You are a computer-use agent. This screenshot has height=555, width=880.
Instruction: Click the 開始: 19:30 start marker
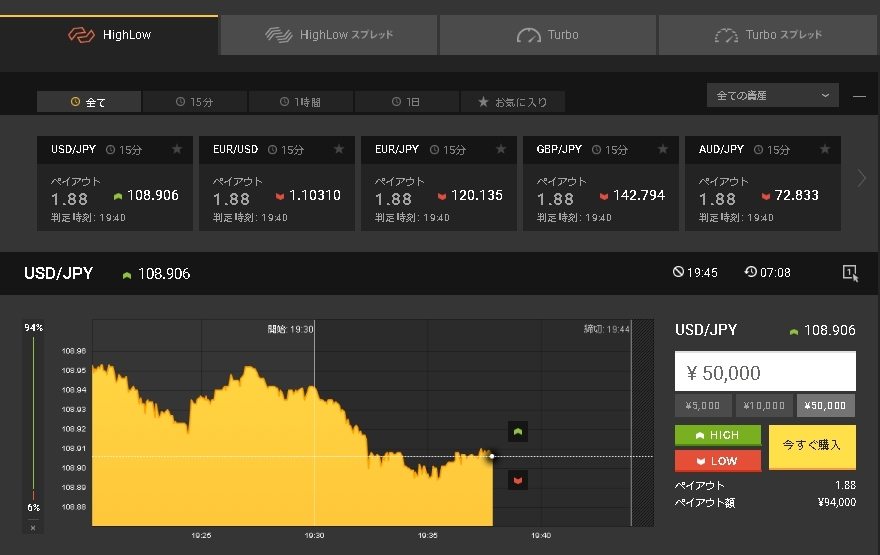291,329
